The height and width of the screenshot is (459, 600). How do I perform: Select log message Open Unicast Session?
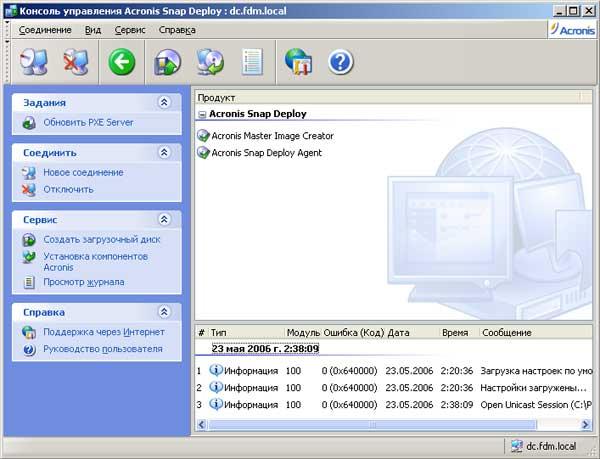coord(536,404)
